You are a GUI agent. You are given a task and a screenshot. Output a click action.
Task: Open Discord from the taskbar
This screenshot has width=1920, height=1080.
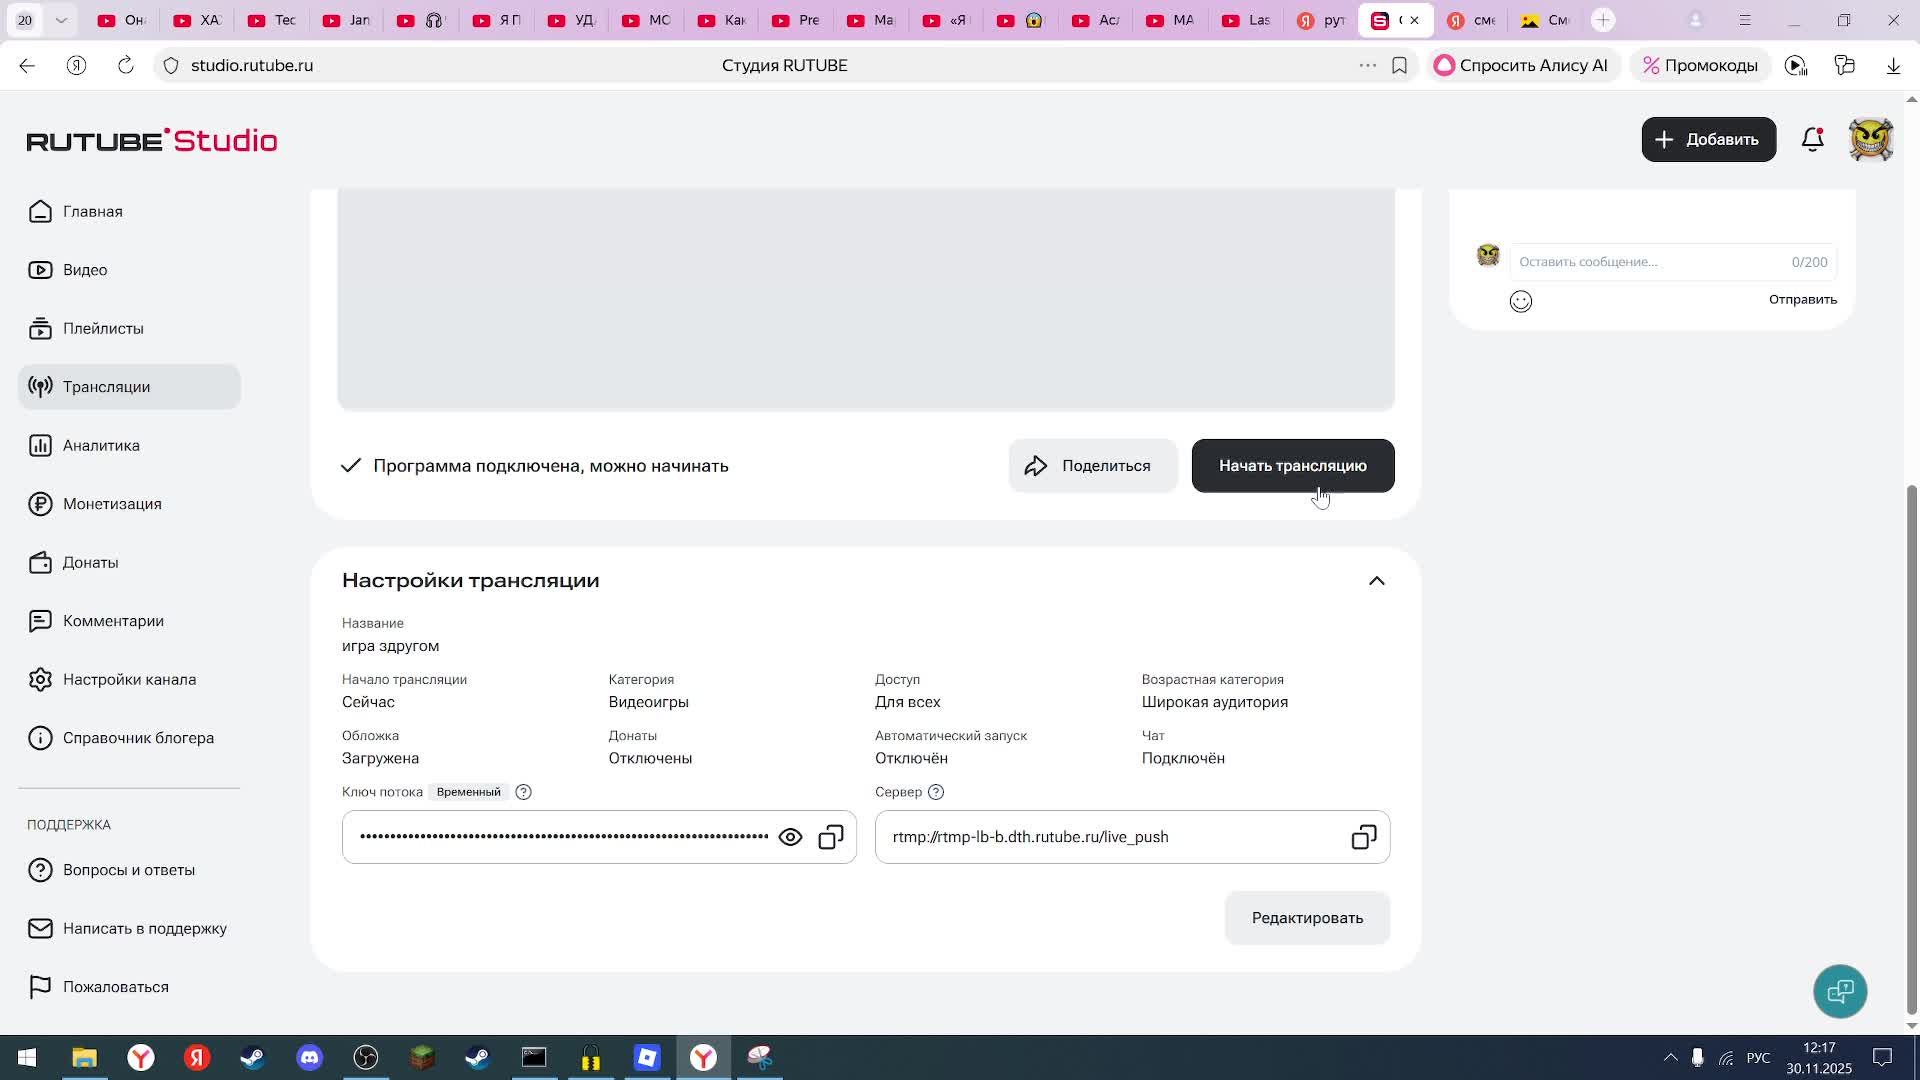309,1057
